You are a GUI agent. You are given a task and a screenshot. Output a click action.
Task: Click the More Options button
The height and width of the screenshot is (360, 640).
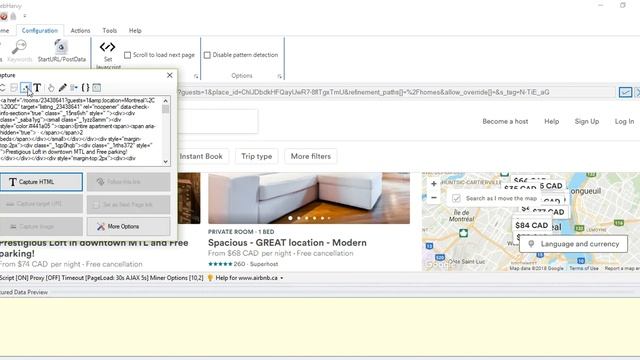coord(129,227)
